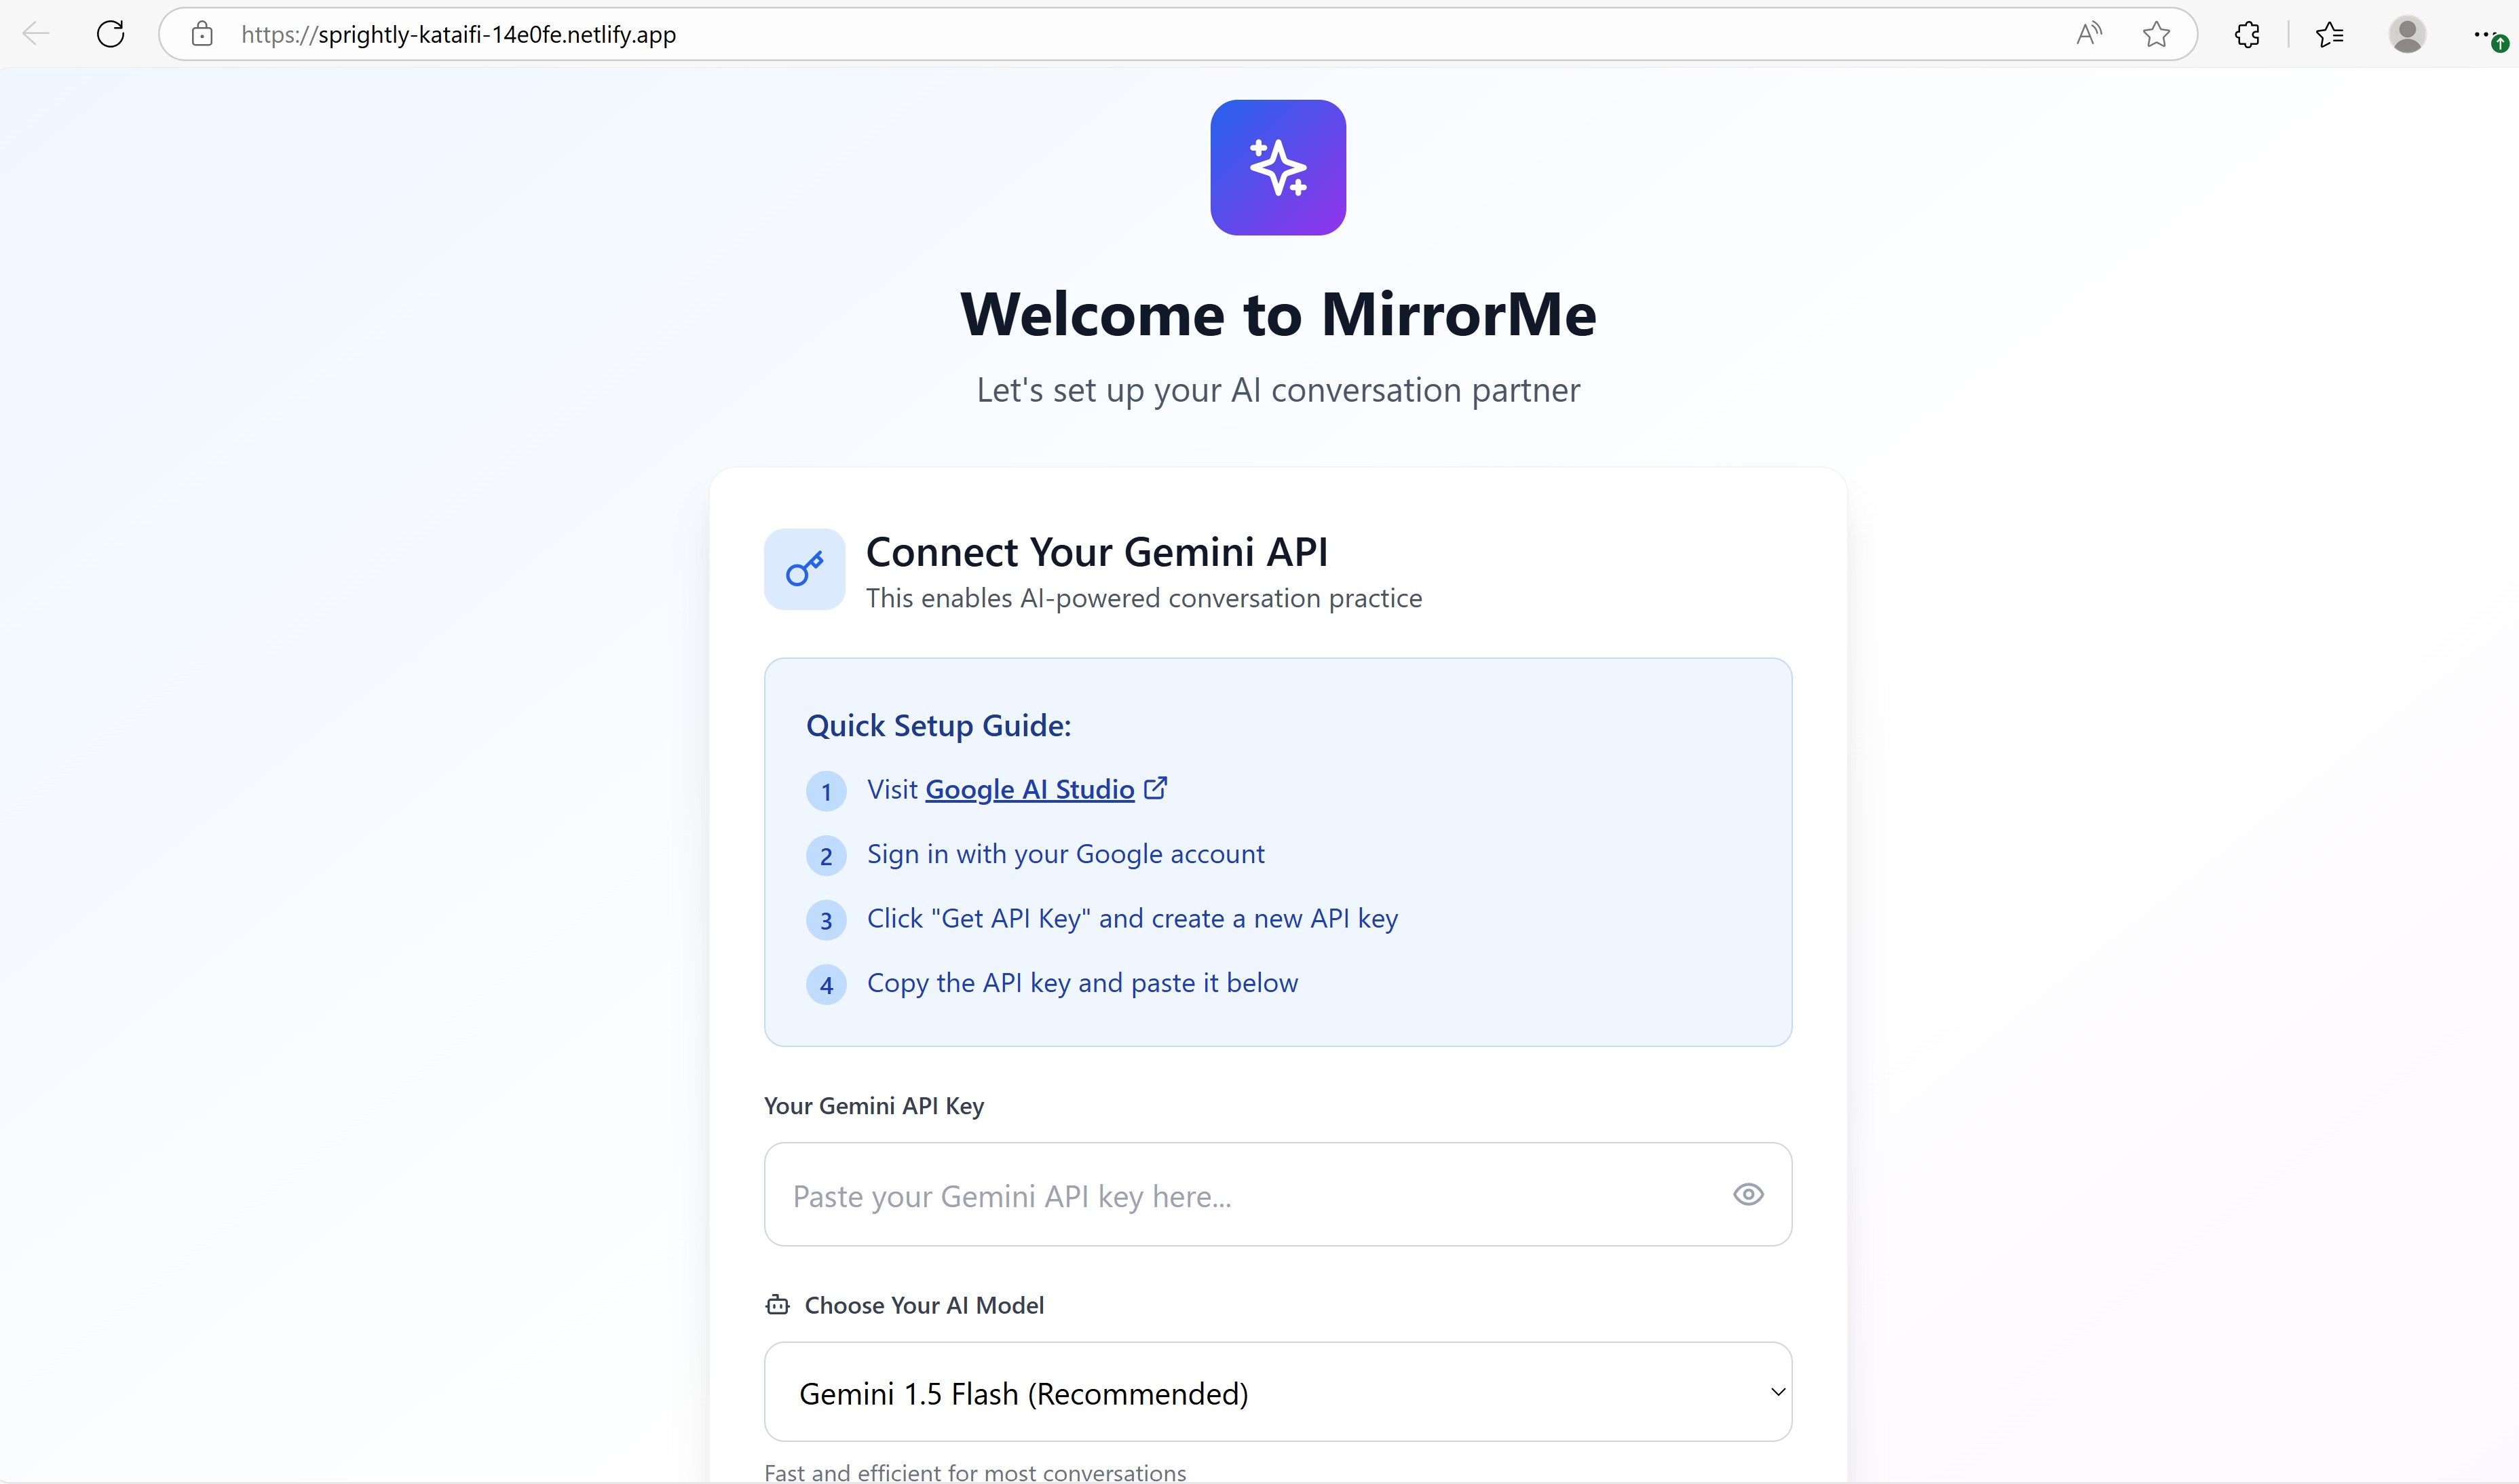Add page to favorites with star icon

(2156, 34)
